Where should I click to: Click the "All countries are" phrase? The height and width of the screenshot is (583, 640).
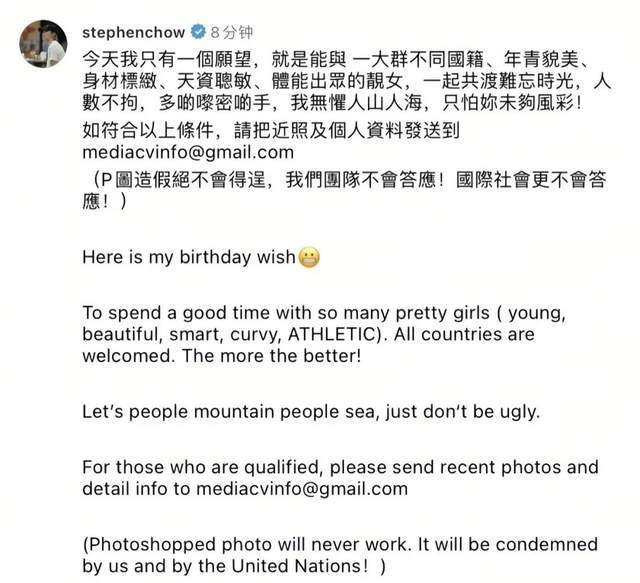[464, 334]
